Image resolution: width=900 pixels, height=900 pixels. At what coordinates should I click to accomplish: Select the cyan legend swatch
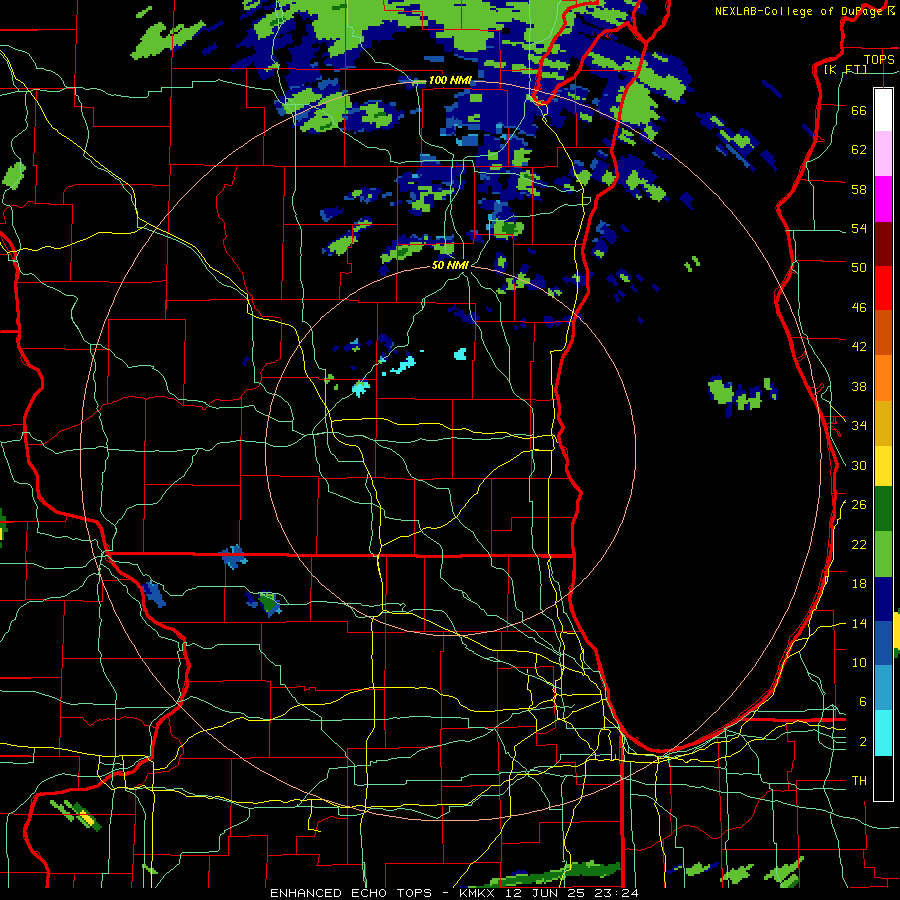click(883, 732)
